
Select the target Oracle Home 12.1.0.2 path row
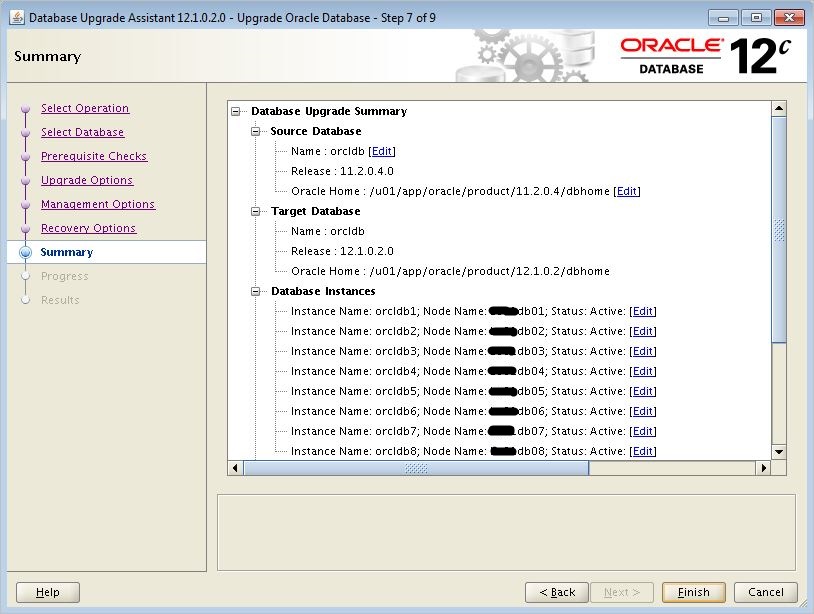[x=450, y=271]
